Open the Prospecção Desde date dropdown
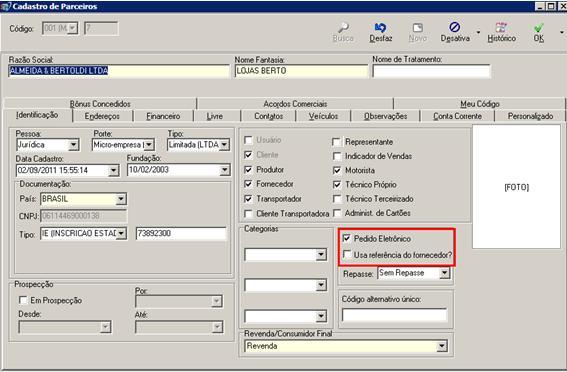This screenshot has width=567, height=372. pos(105,327)
